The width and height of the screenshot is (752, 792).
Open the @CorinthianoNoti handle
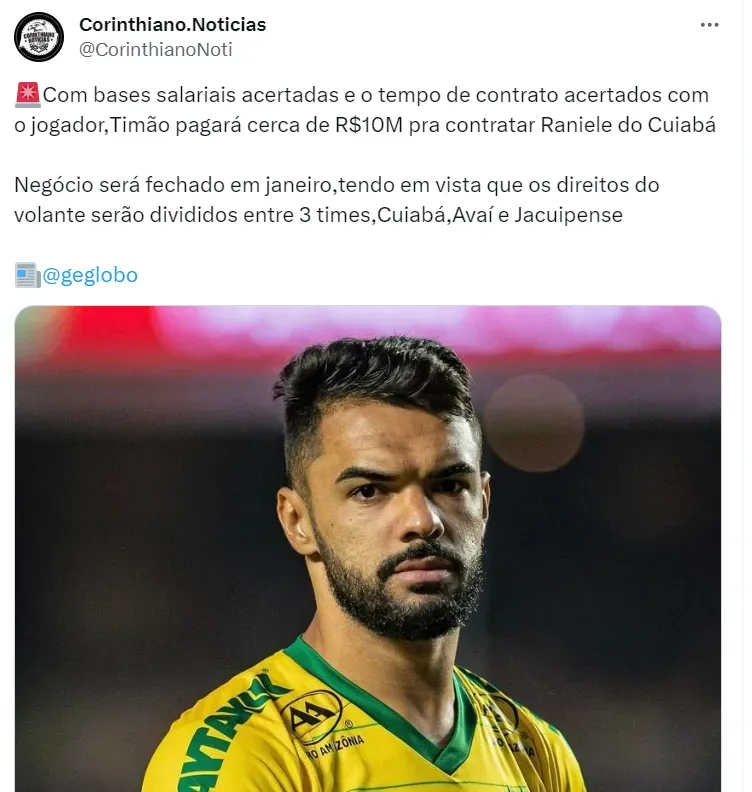pos(156,50)
